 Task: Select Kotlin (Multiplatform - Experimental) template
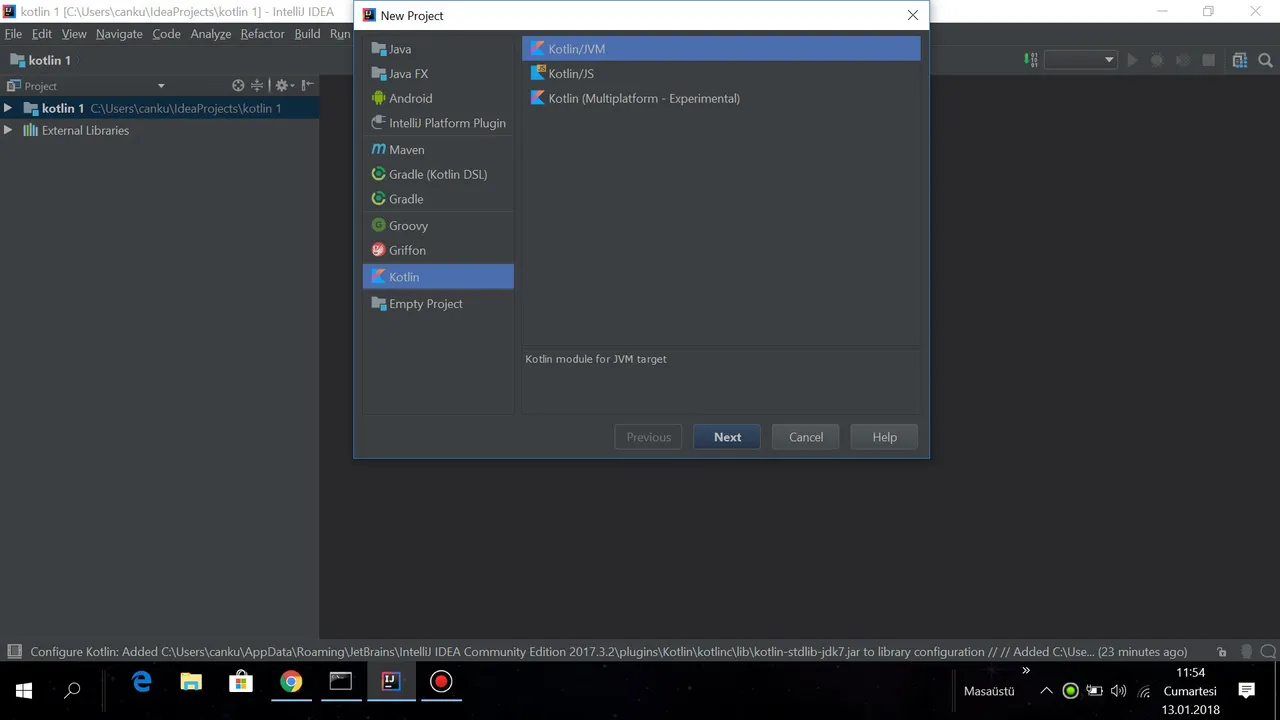click(721, 98)
